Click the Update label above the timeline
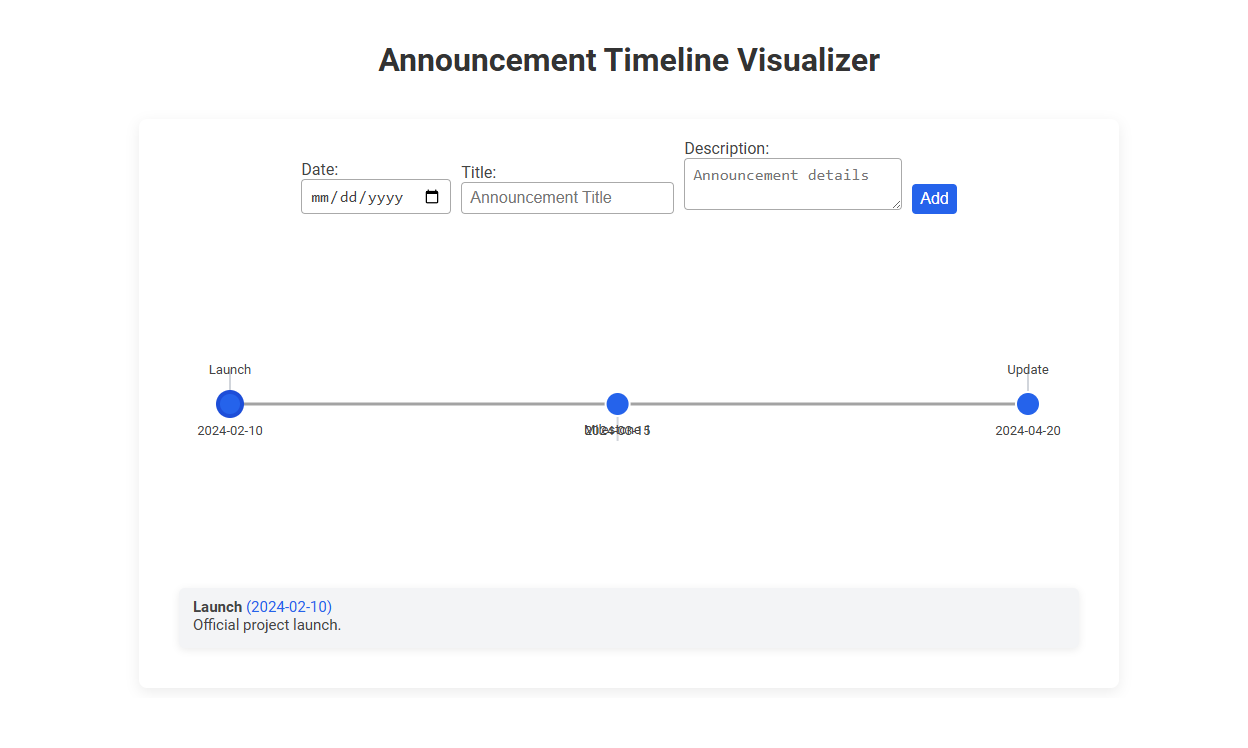Image resolution: width=1248 pixels, height=748 pixels. tap(1028, 369)
